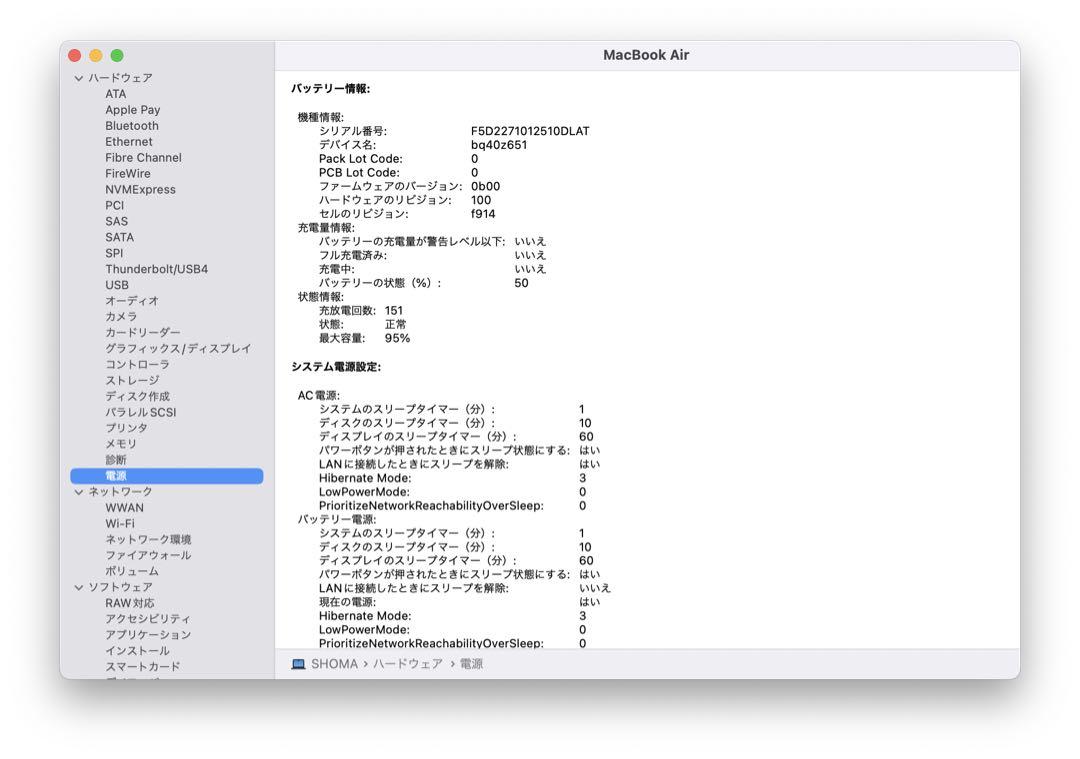Select NVMExpress in sidebar
This screenshot has width=1080, height=759.
click(140, 189)
